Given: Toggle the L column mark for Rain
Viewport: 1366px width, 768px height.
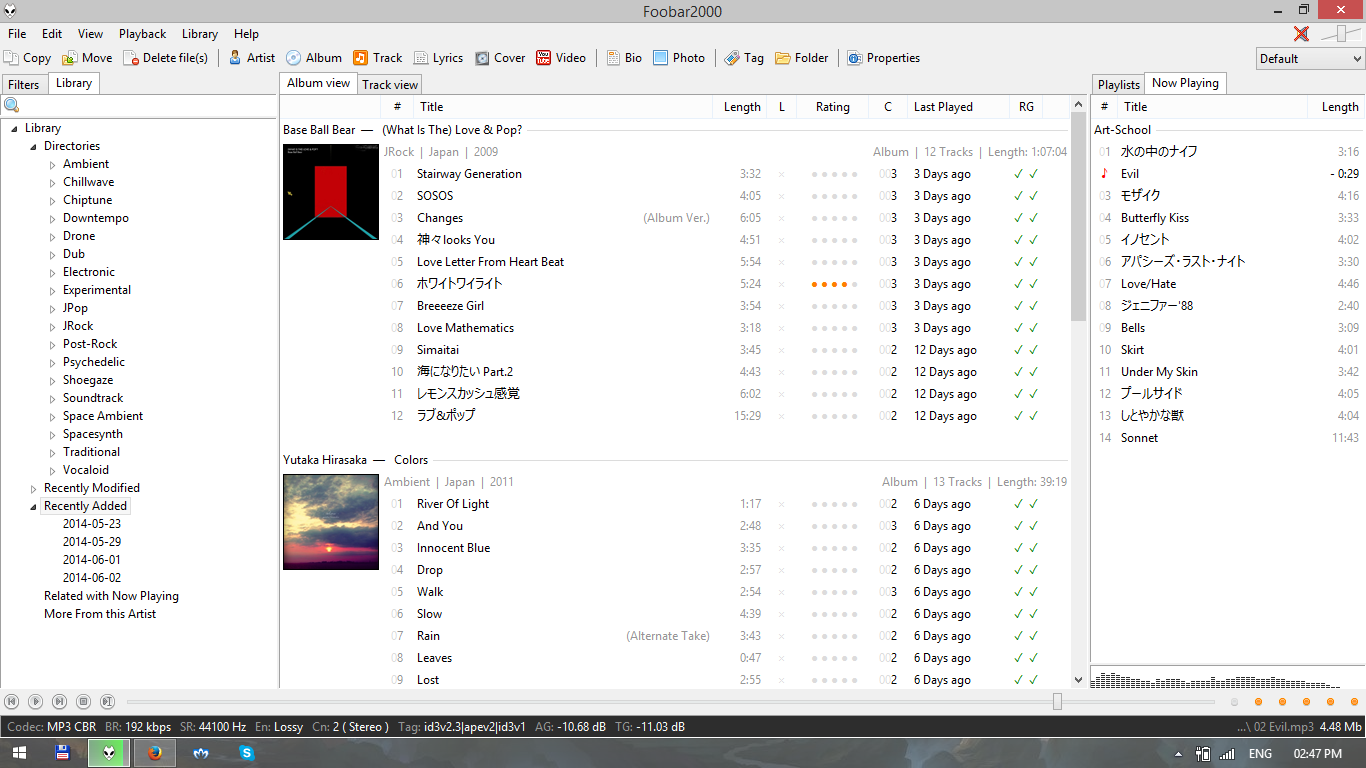Looking at the screenshot, I should 781,636.
